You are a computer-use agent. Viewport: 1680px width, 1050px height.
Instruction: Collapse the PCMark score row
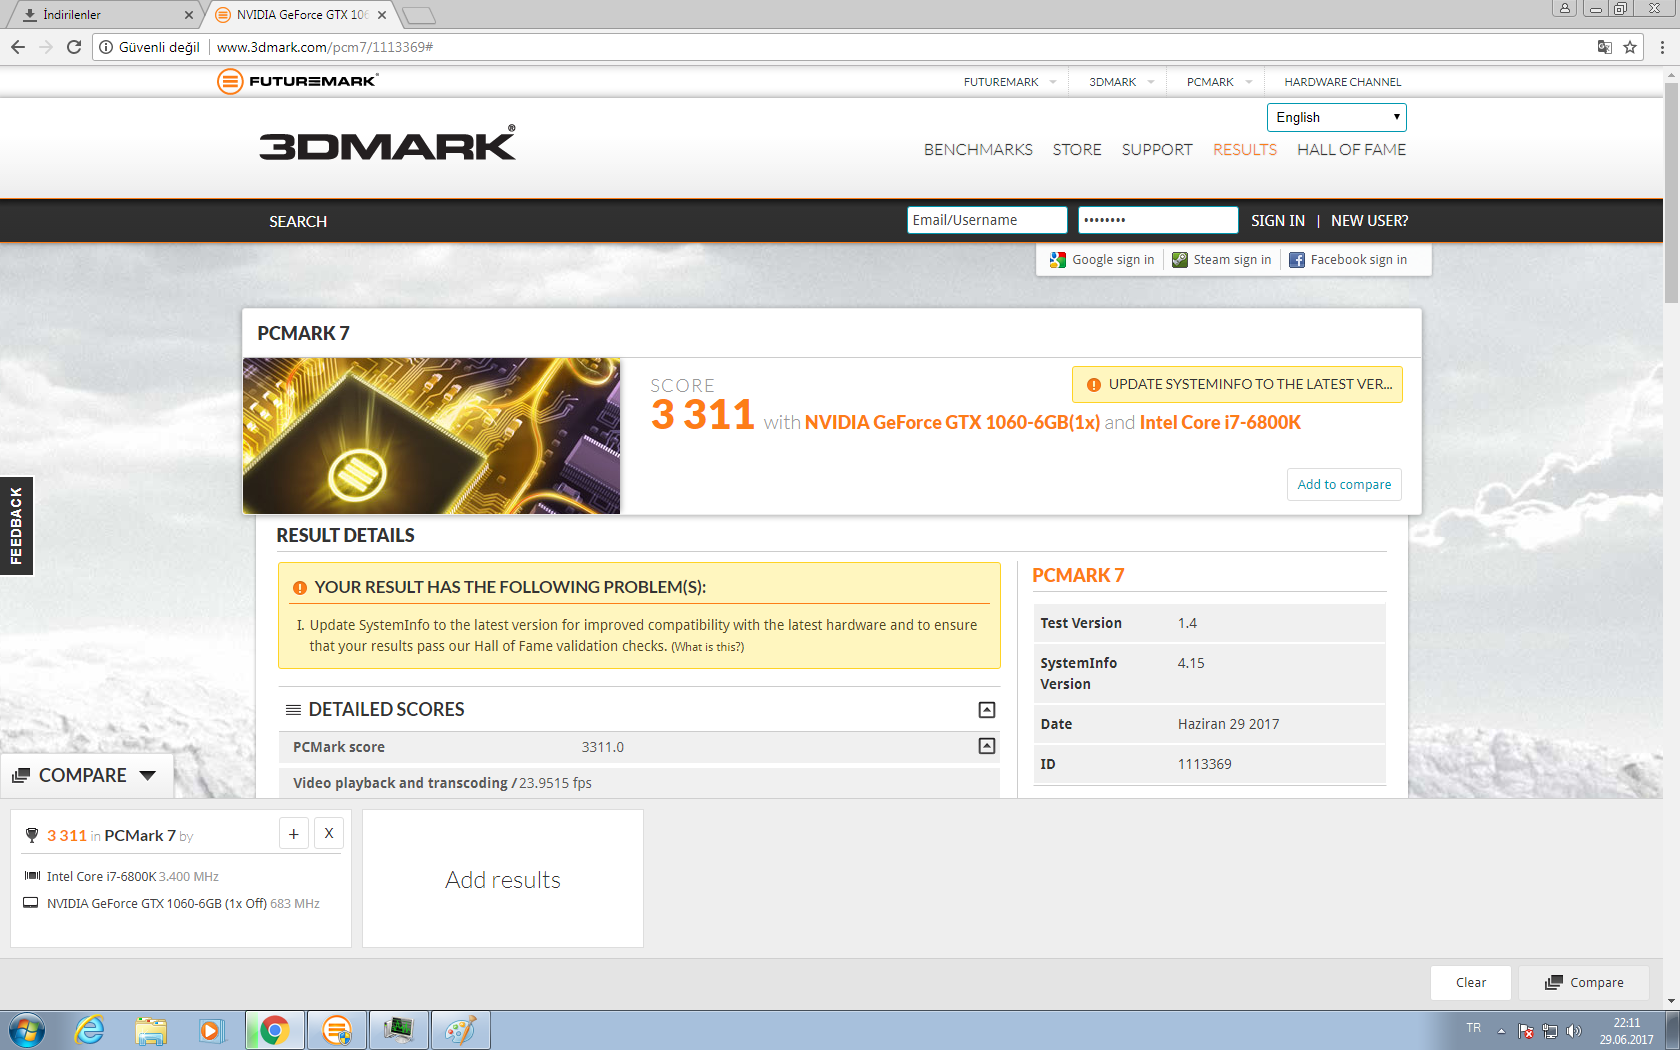point(987,746)
